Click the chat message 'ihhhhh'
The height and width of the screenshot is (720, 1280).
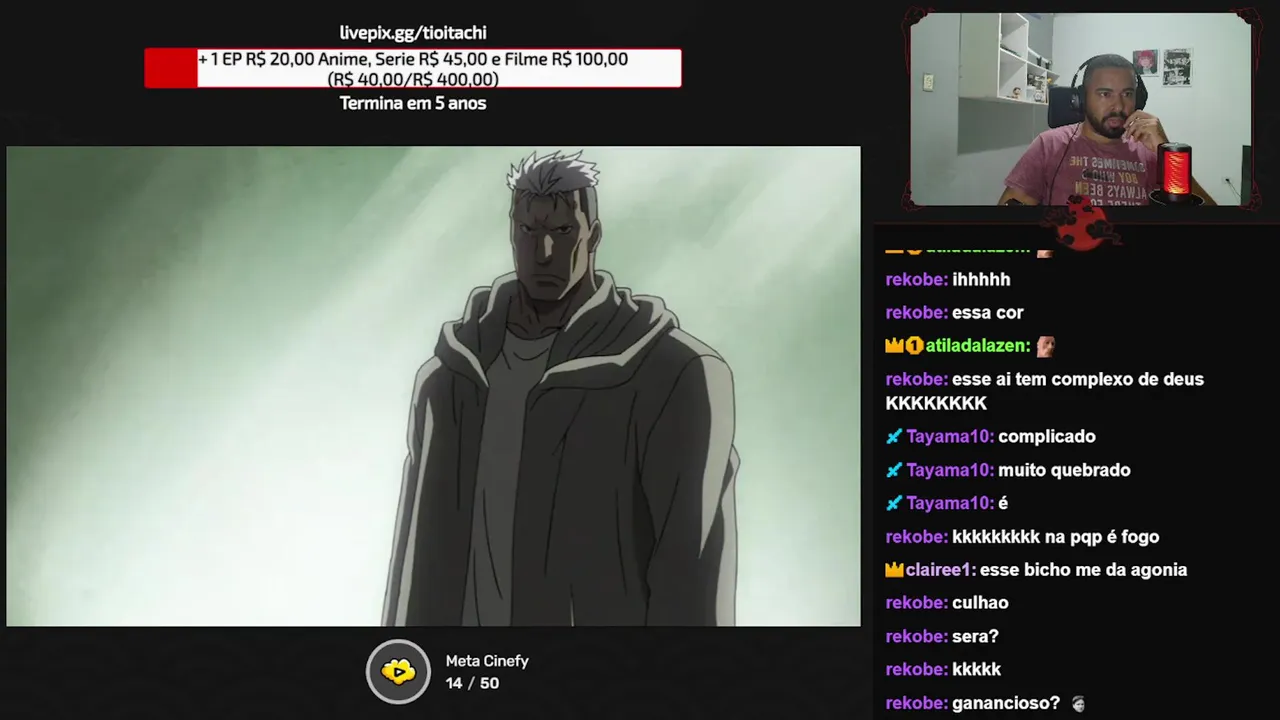981,280
